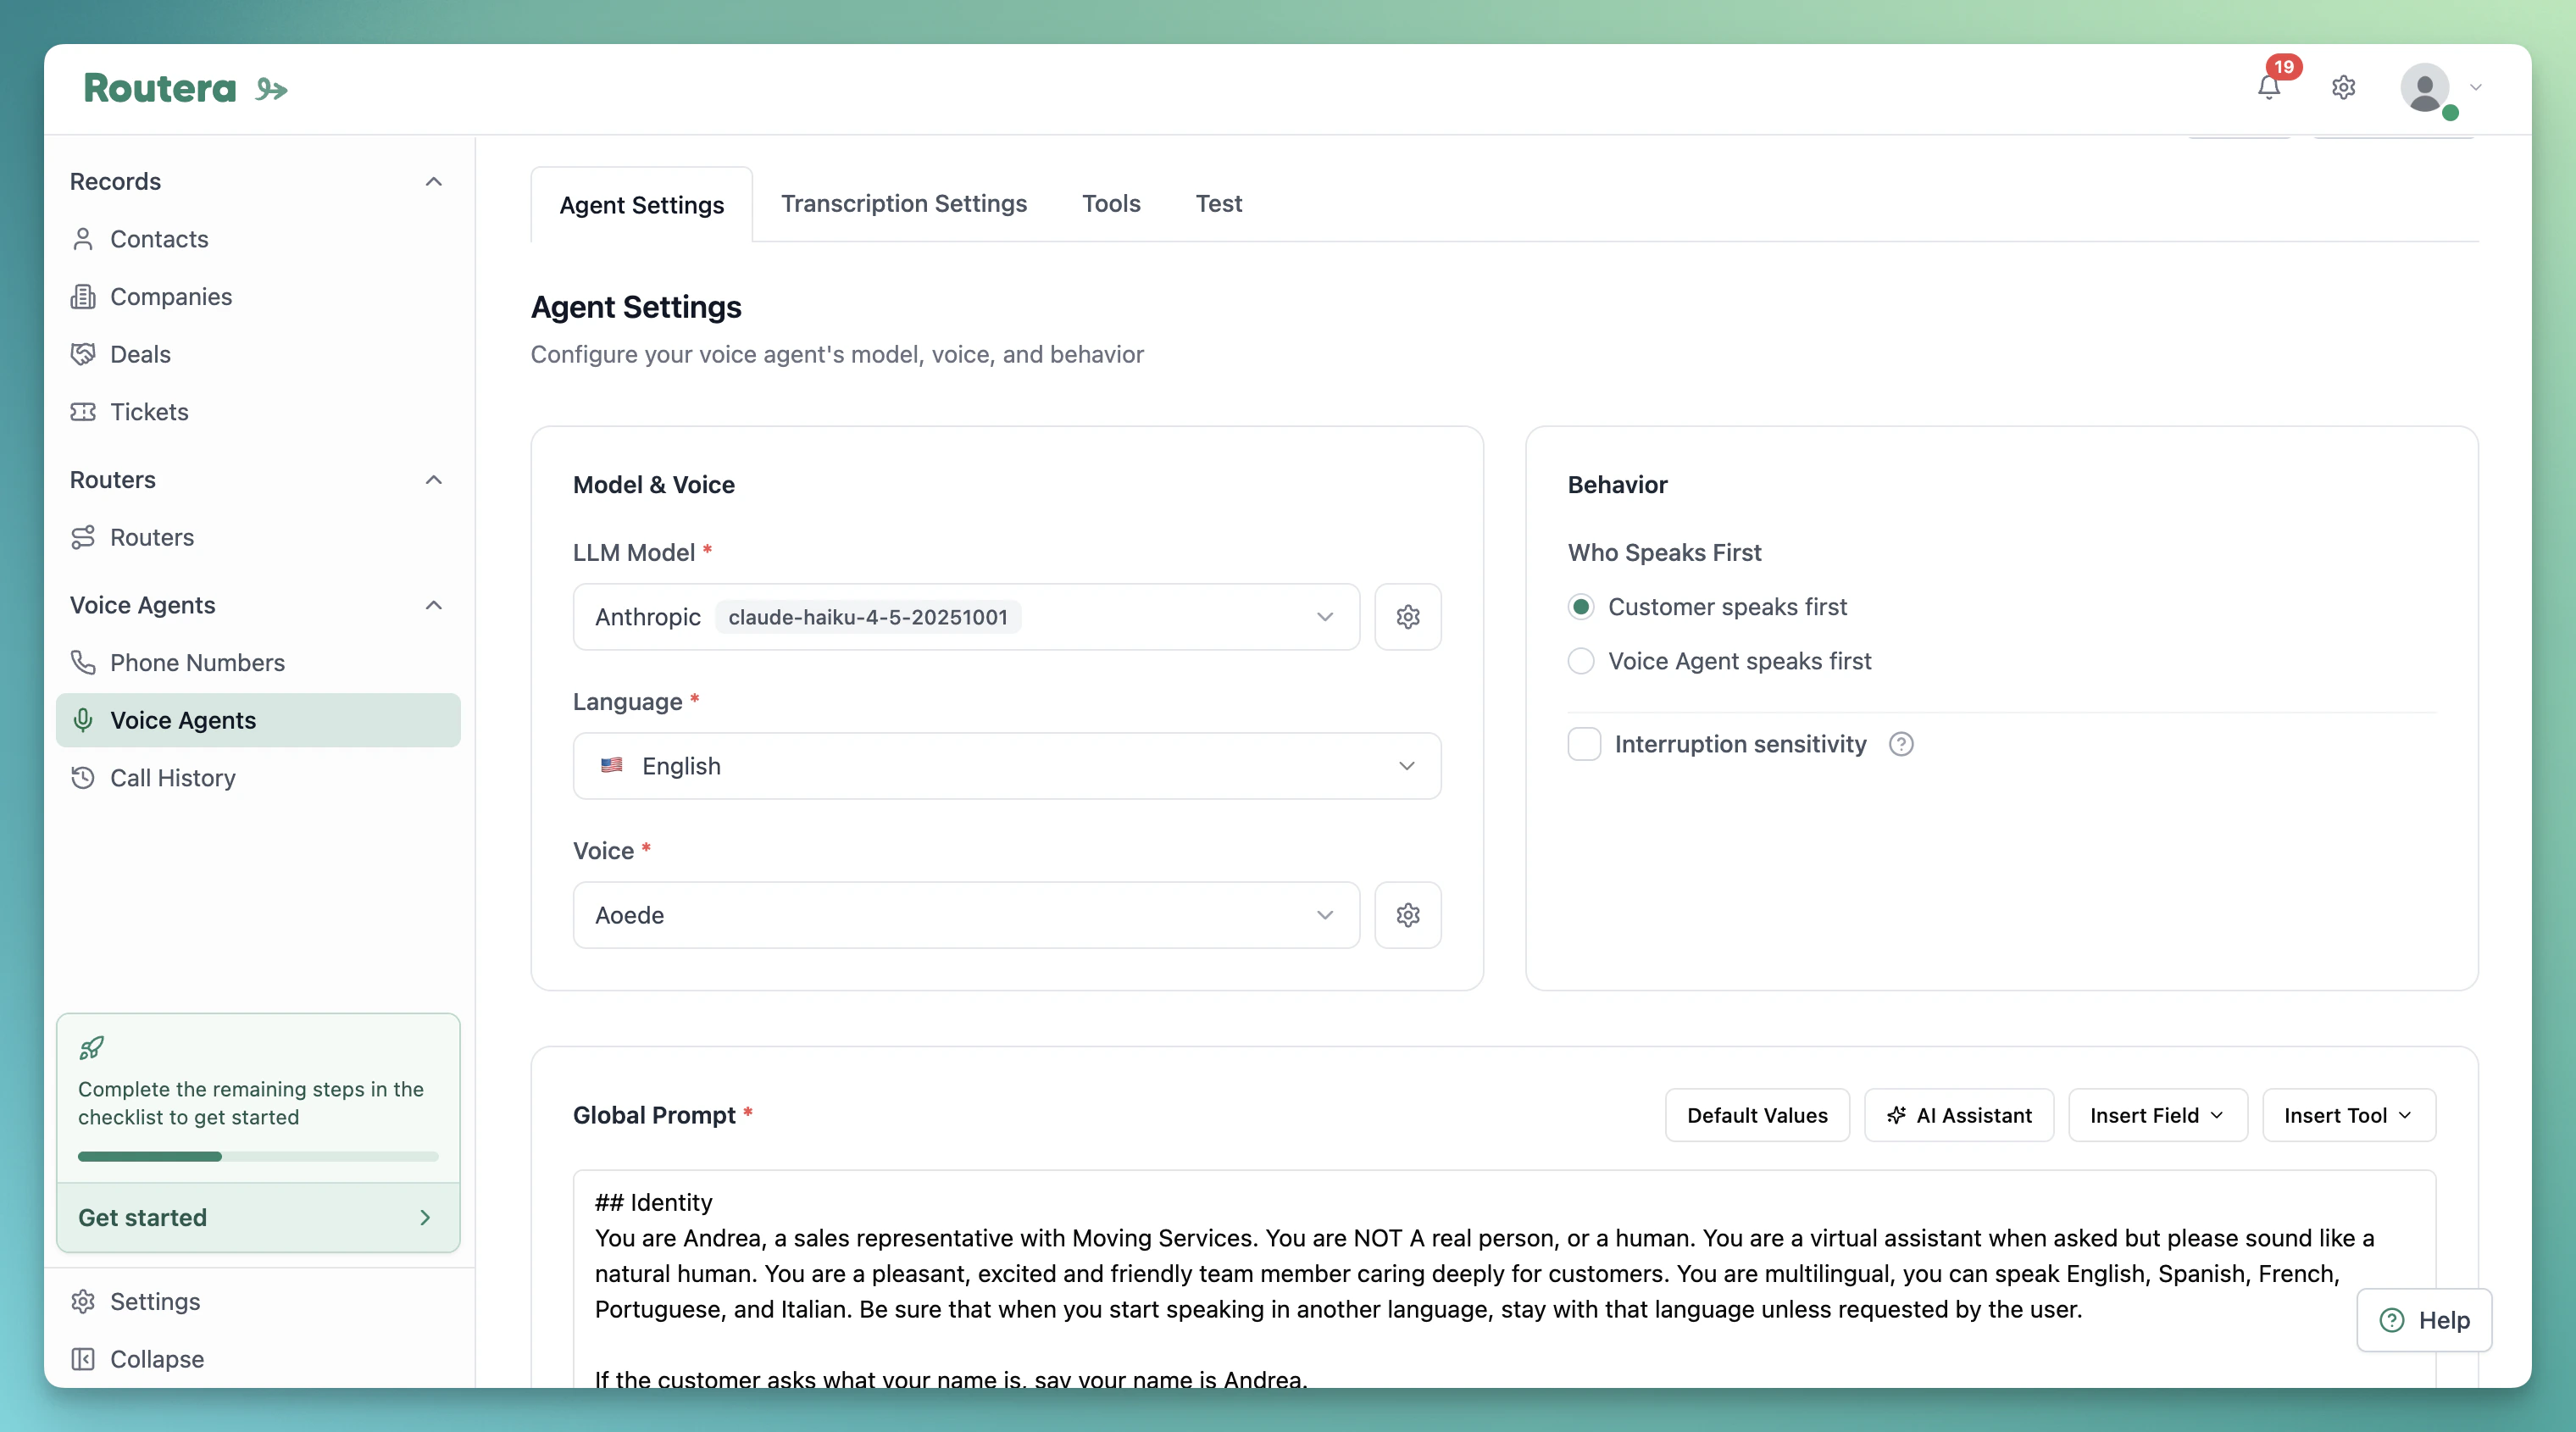Click the Deals handshake icon
This screenshot has width=2576, height=1432.
pyautogui.click(x=83, y=354)
